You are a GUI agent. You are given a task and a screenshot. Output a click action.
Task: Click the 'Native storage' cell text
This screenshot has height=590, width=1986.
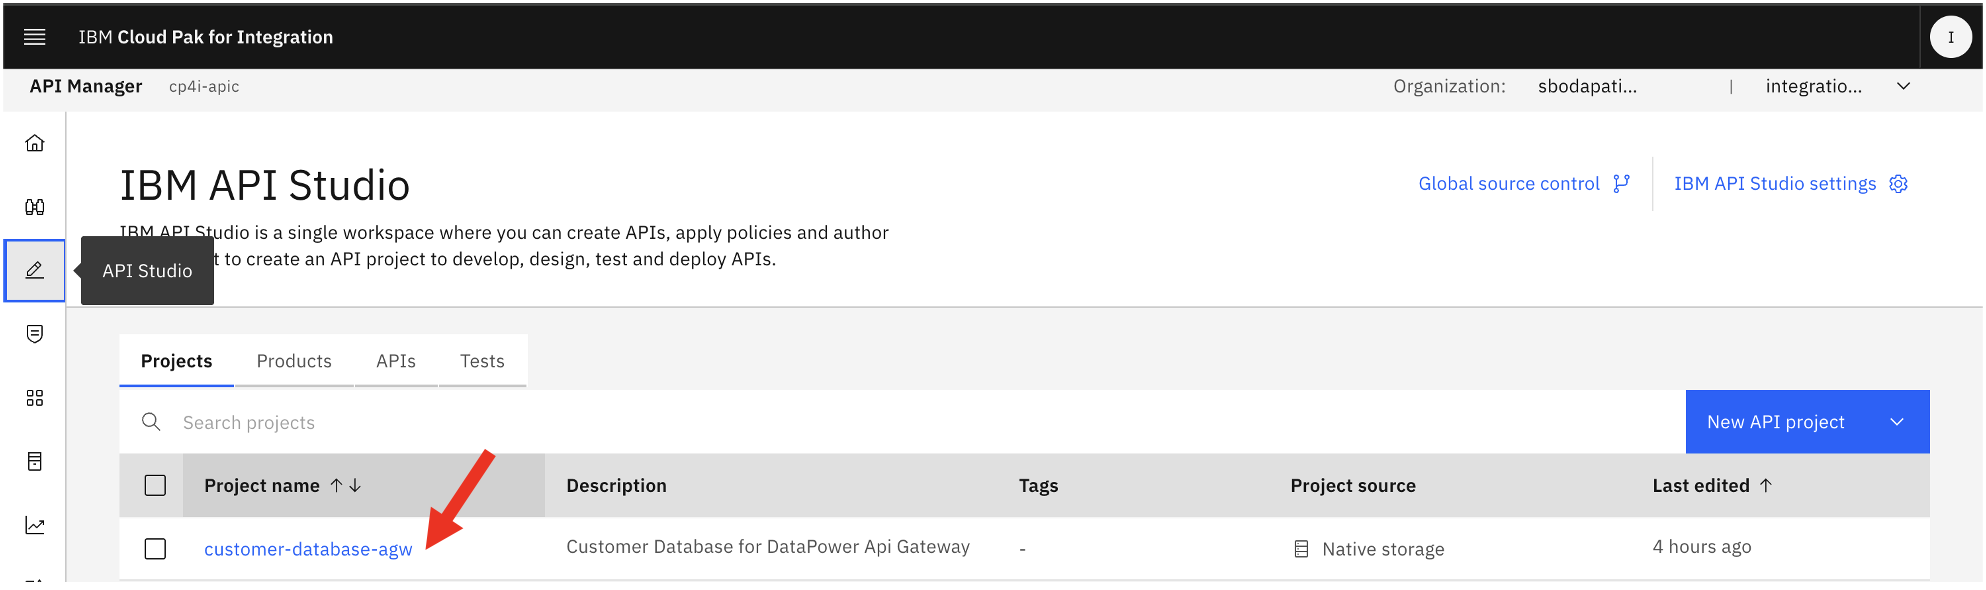tap(1383, 549)
